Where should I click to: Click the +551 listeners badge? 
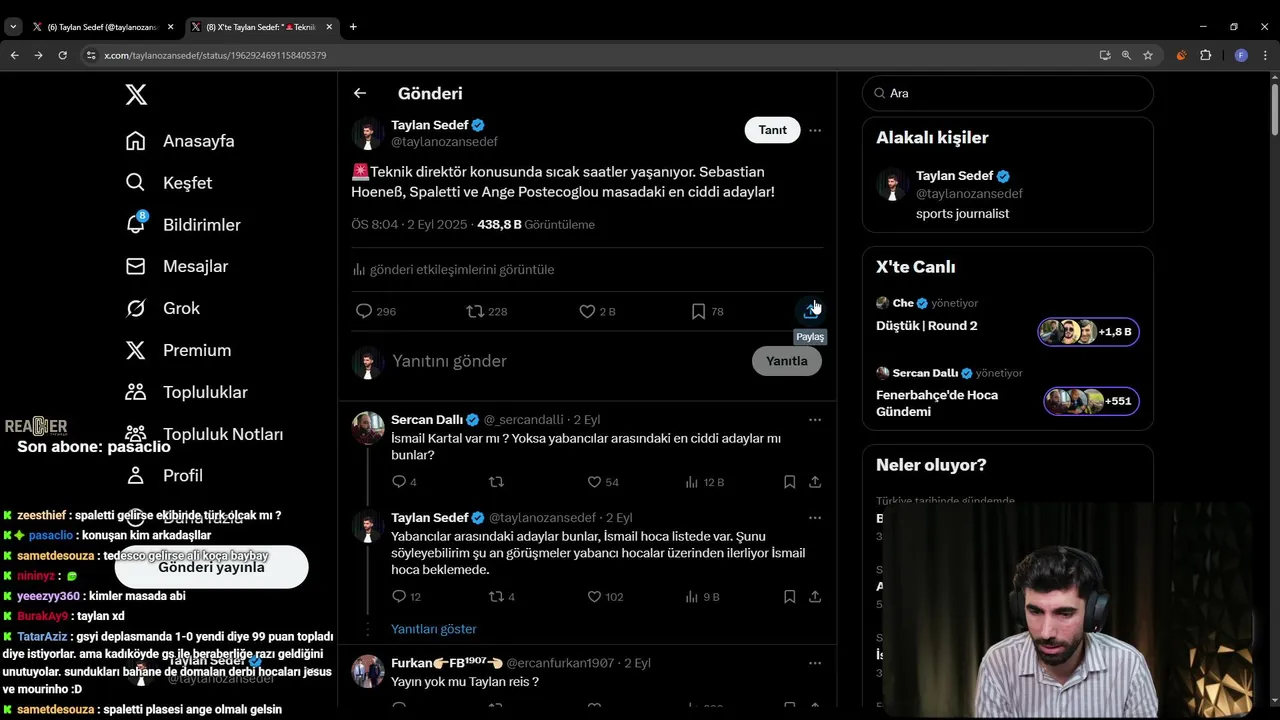tap(1091, 401)
